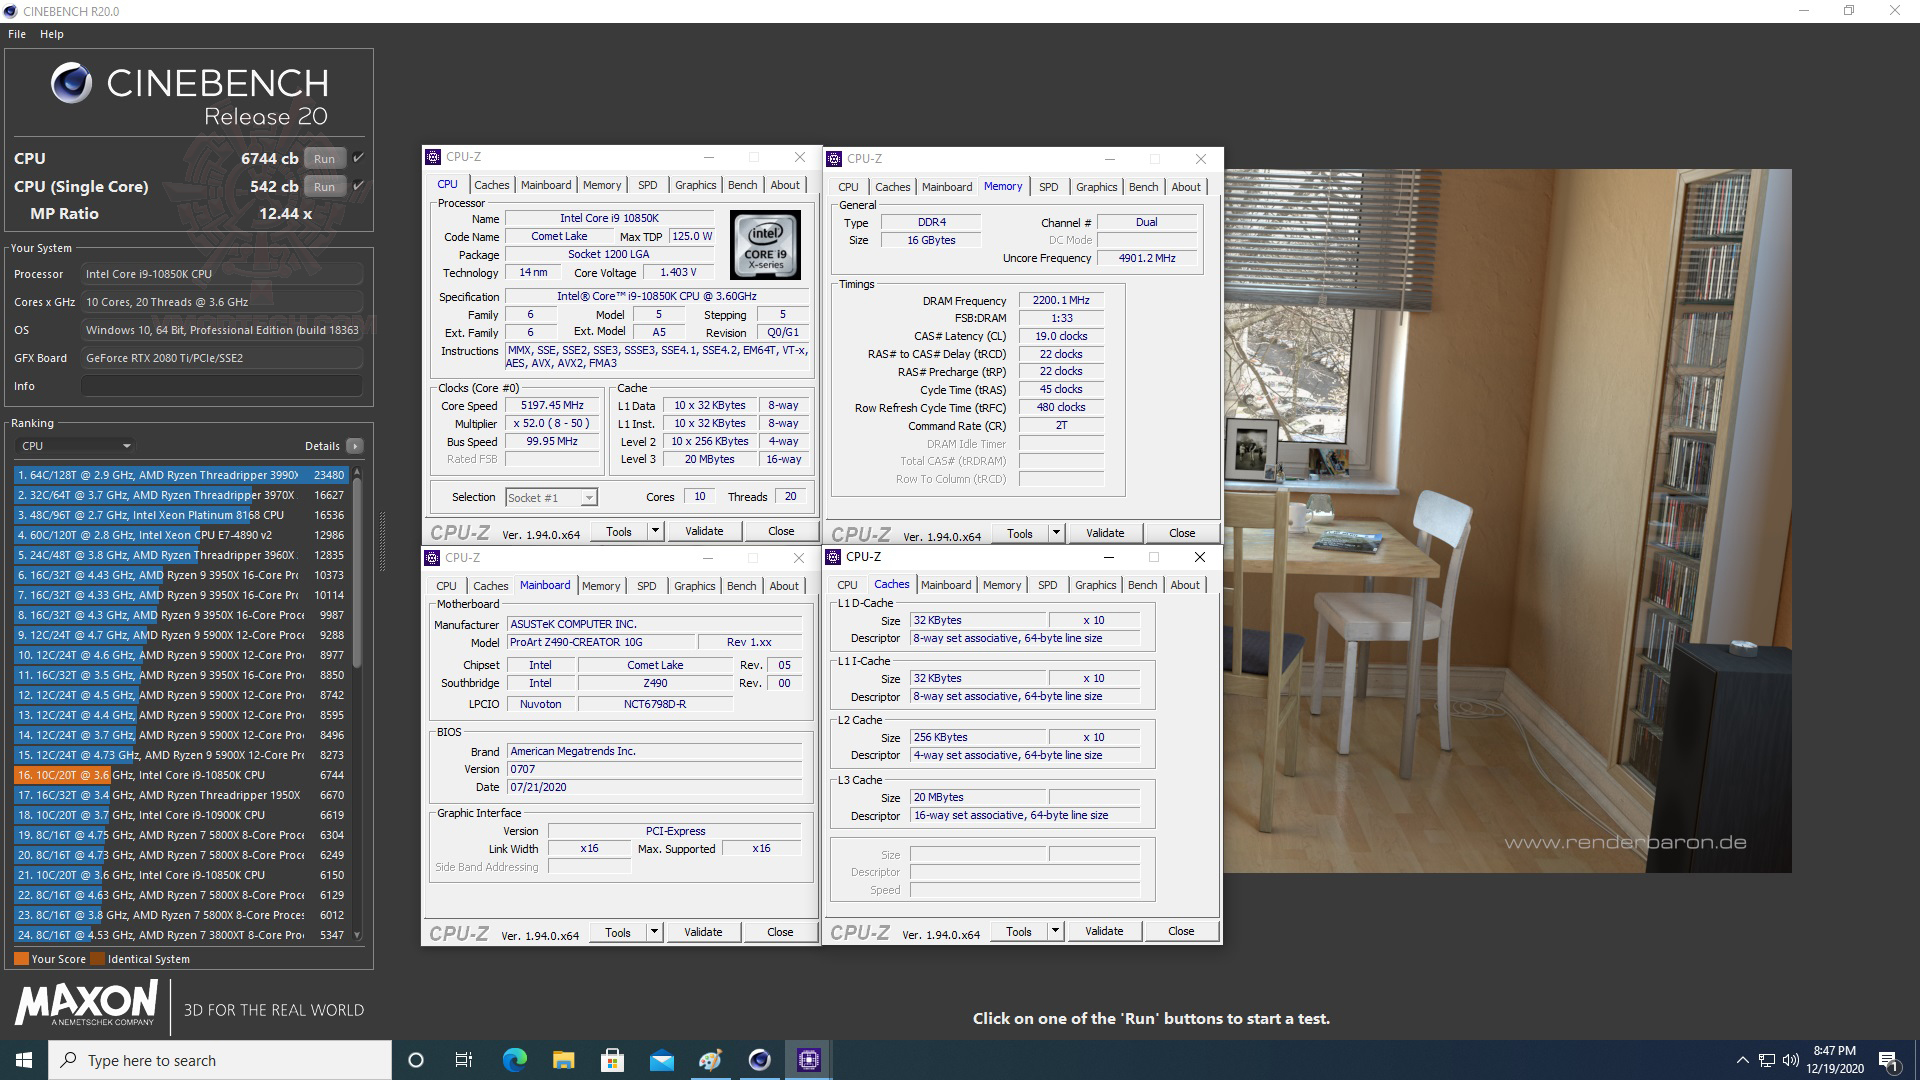Click CPU-Z title icon in CPU tab window

click(x=433, y=157)
